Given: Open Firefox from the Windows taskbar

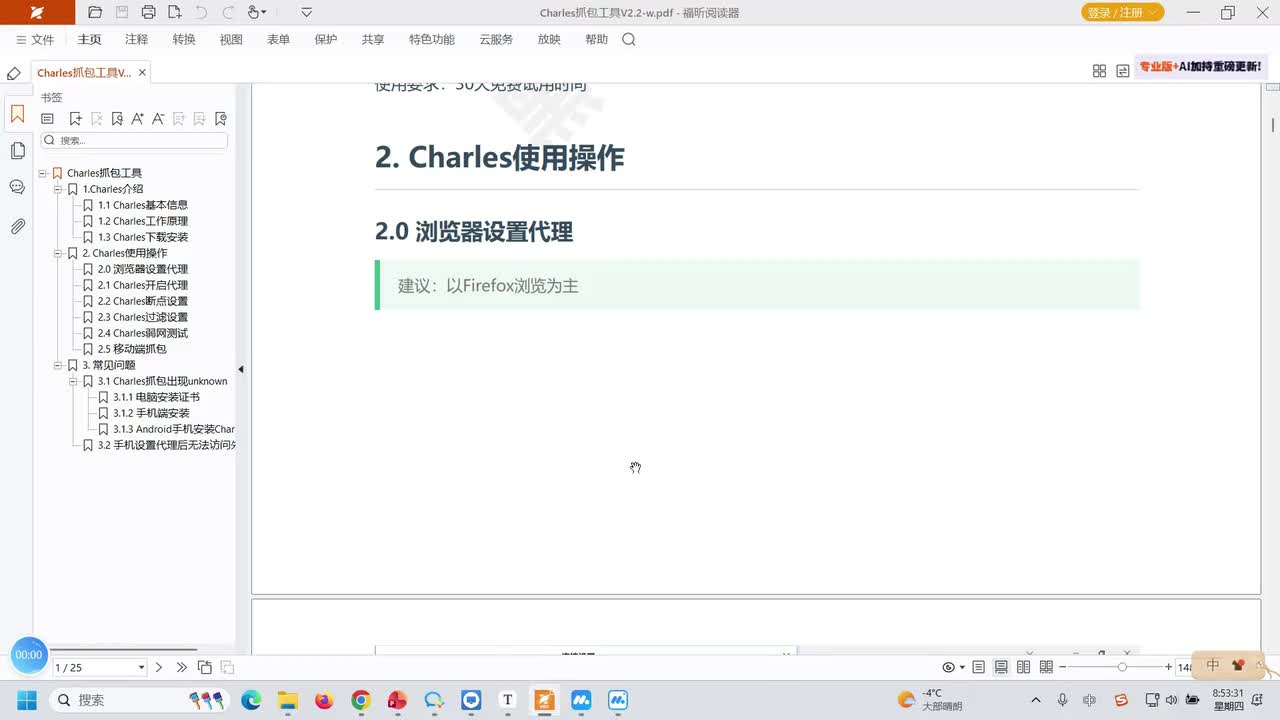Looking at the screenshot, I should coord(324,700).
